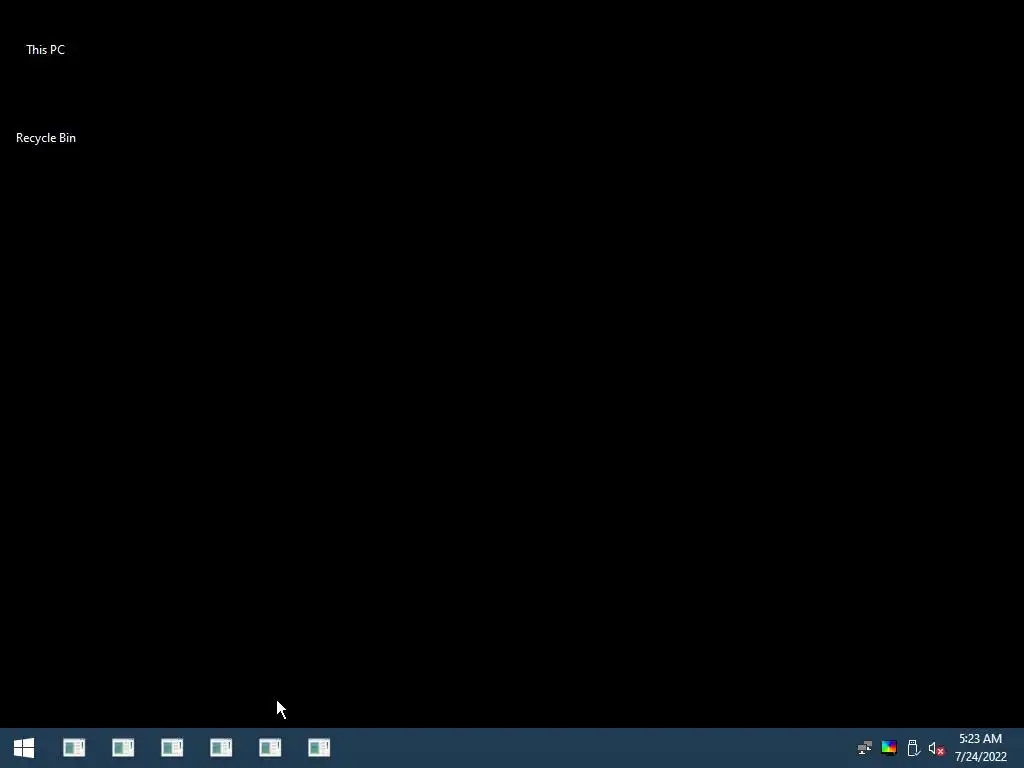
Task: Activate the rightmost pinned taskbar window icon
Action: tap(319, 748)
